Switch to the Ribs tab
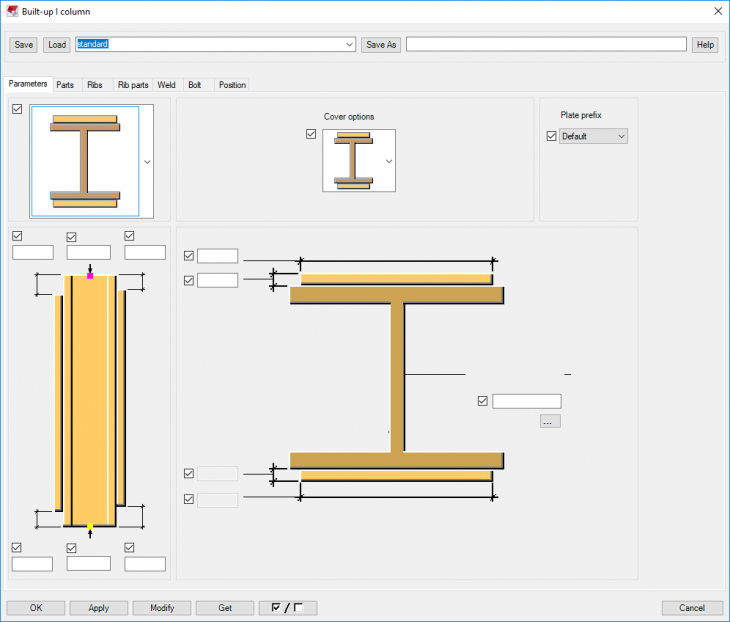This screenshot has height=622, width=730. tap(95, 85)
